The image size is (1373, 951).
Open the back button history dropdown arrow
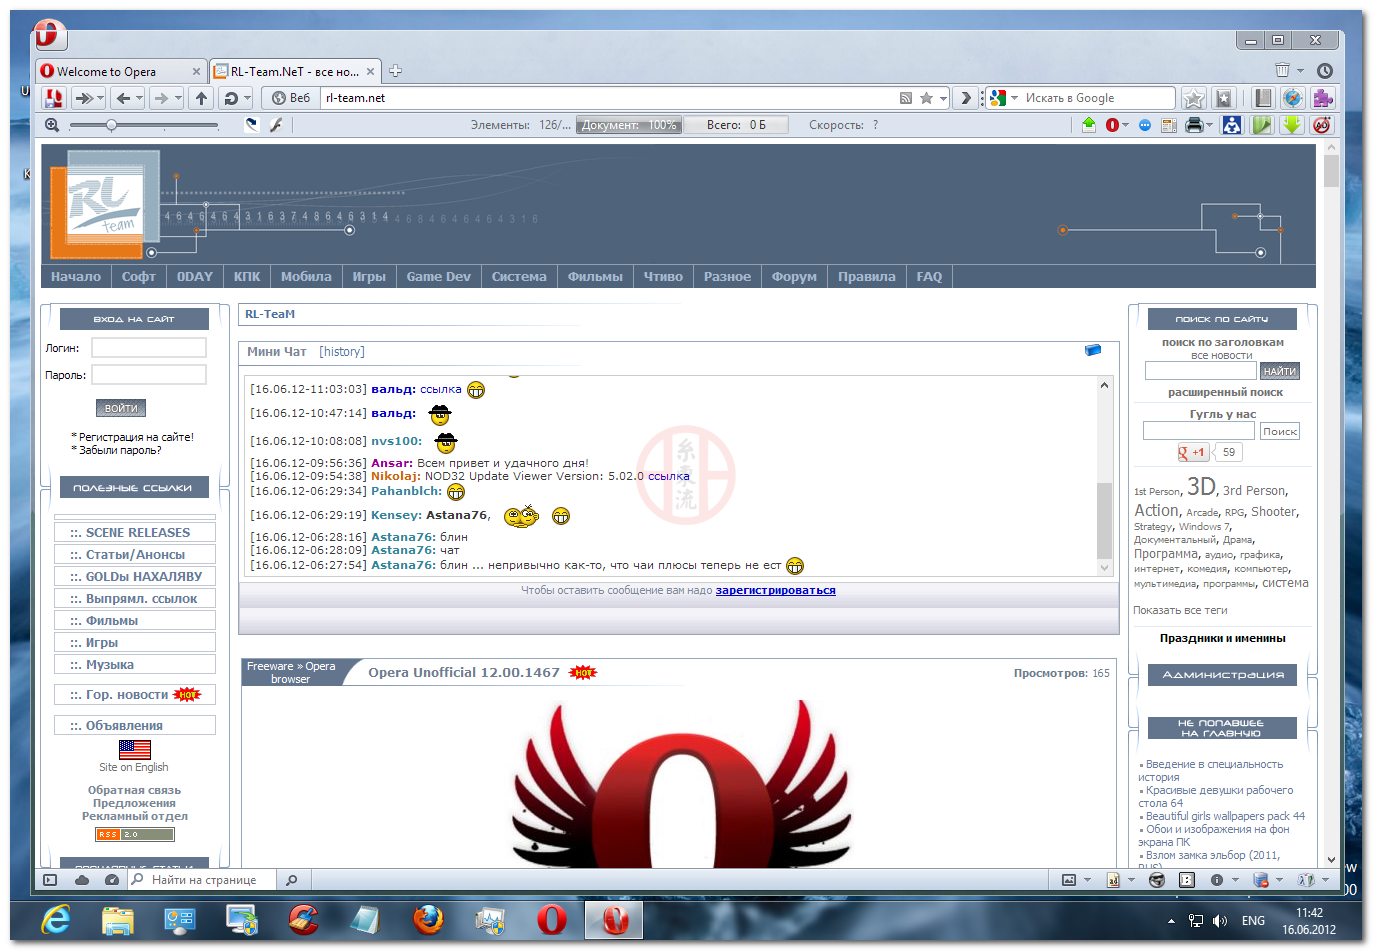139,98
